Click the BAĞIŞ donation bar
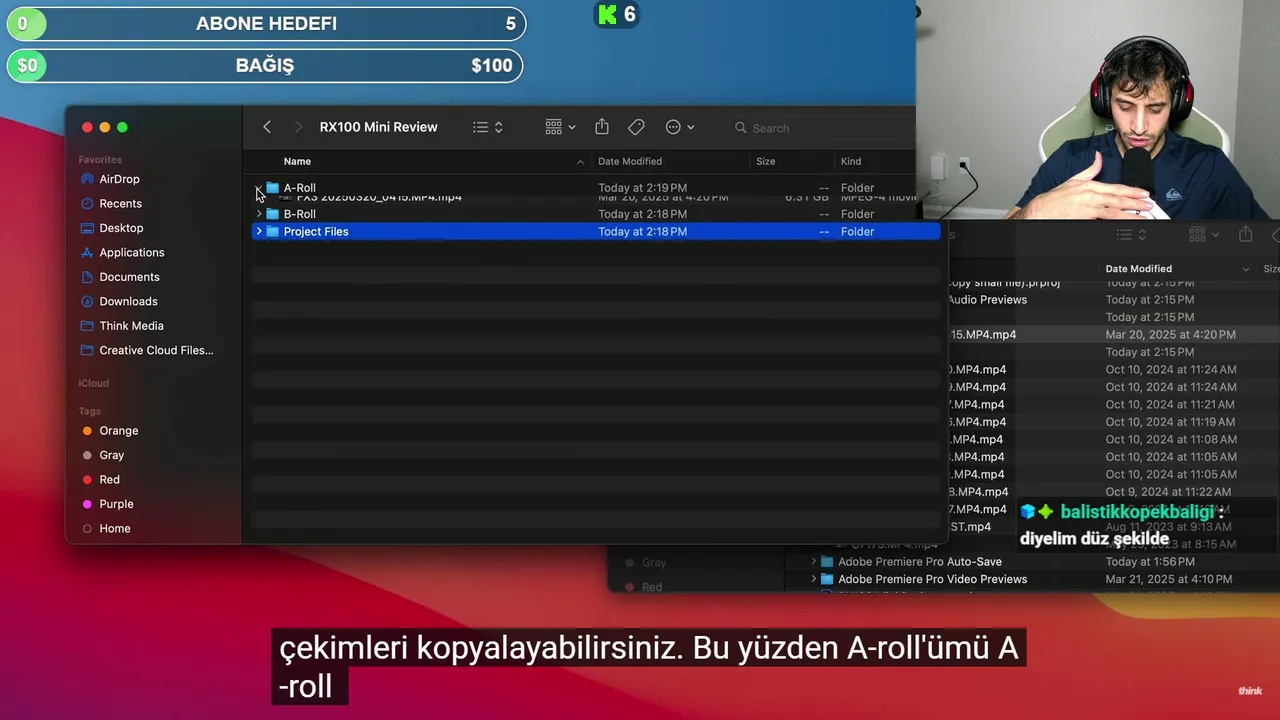This screenshot has height=720, width=1280. pos(265,65)
